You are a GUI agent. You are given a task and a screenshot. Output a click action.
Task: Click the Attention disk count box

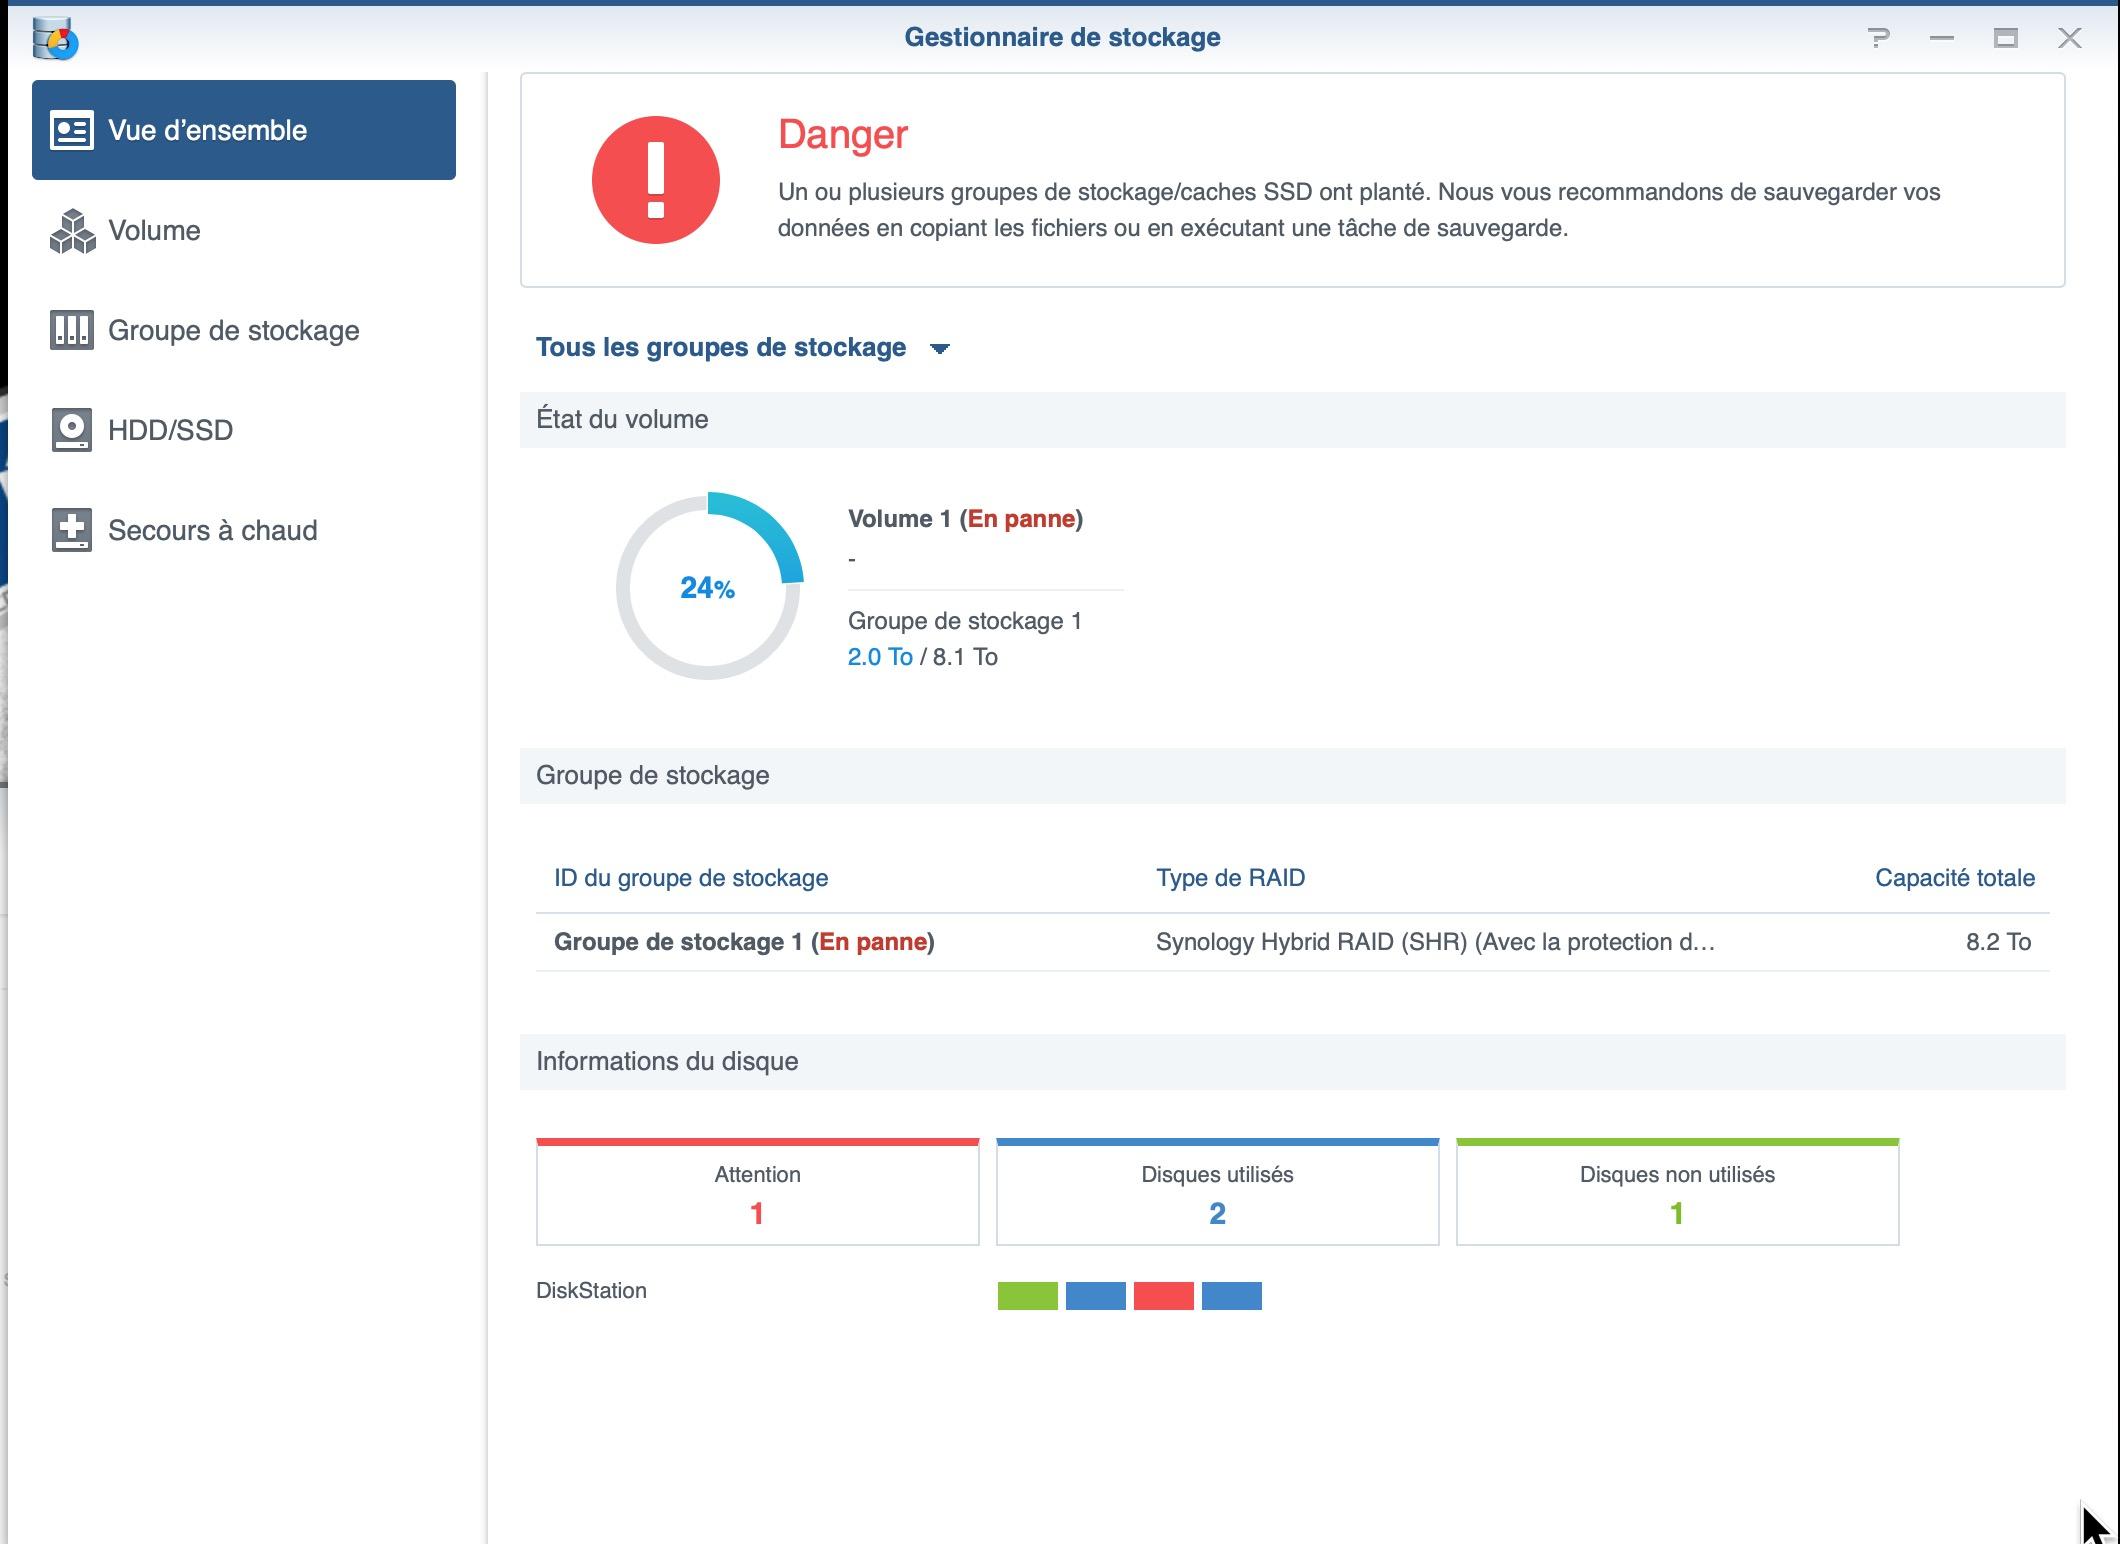[x=757, y=1192]
